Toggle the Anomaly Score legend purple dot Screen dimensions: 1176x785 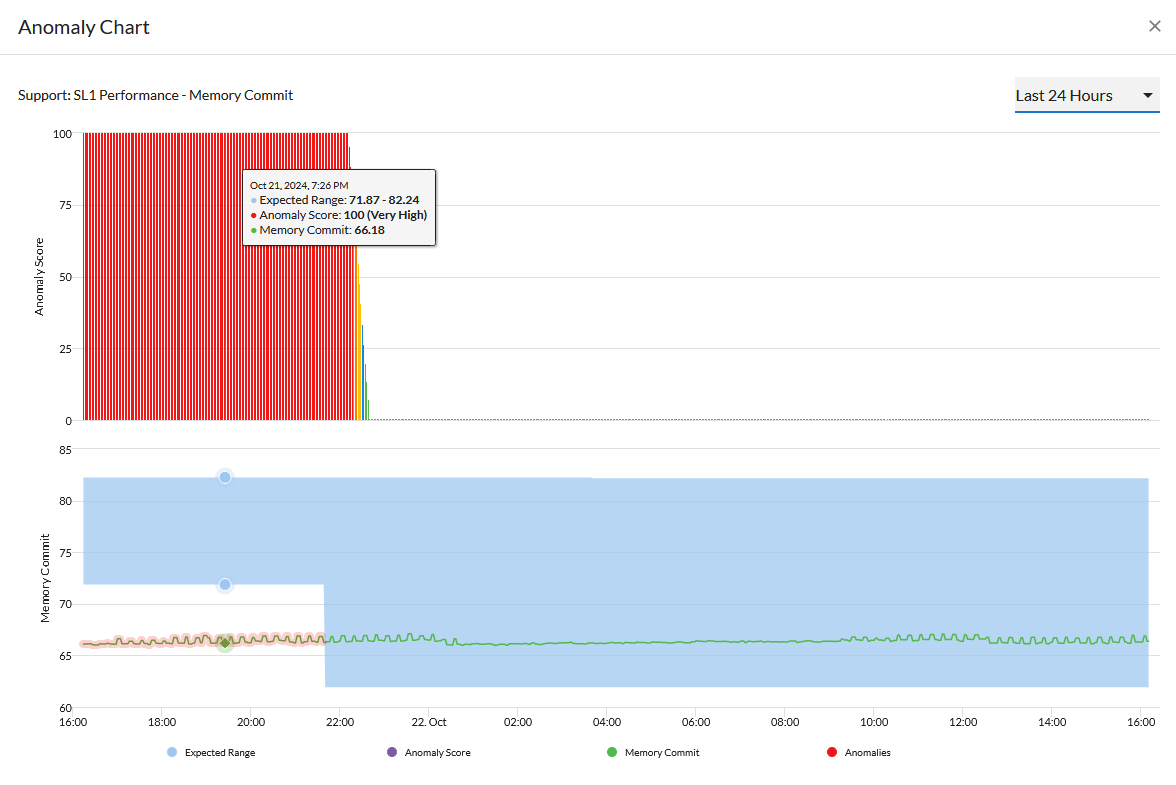[x=391, y=752]
